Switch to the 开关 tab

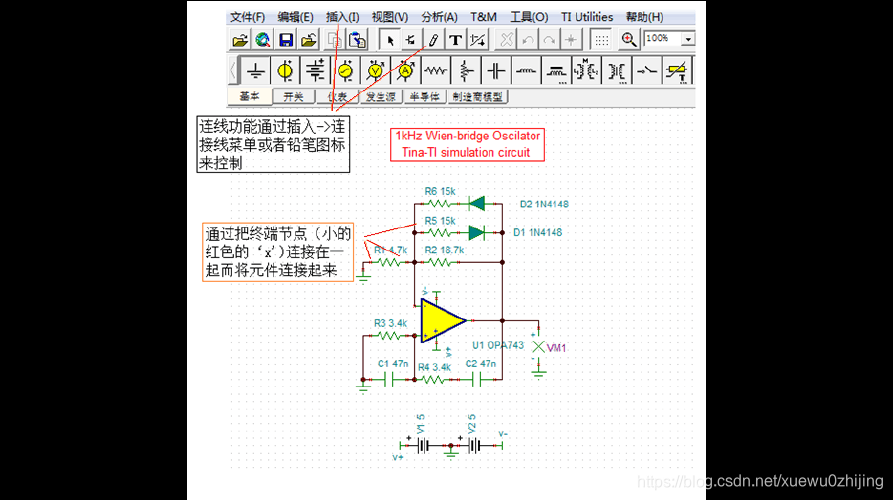coord(293,97)
